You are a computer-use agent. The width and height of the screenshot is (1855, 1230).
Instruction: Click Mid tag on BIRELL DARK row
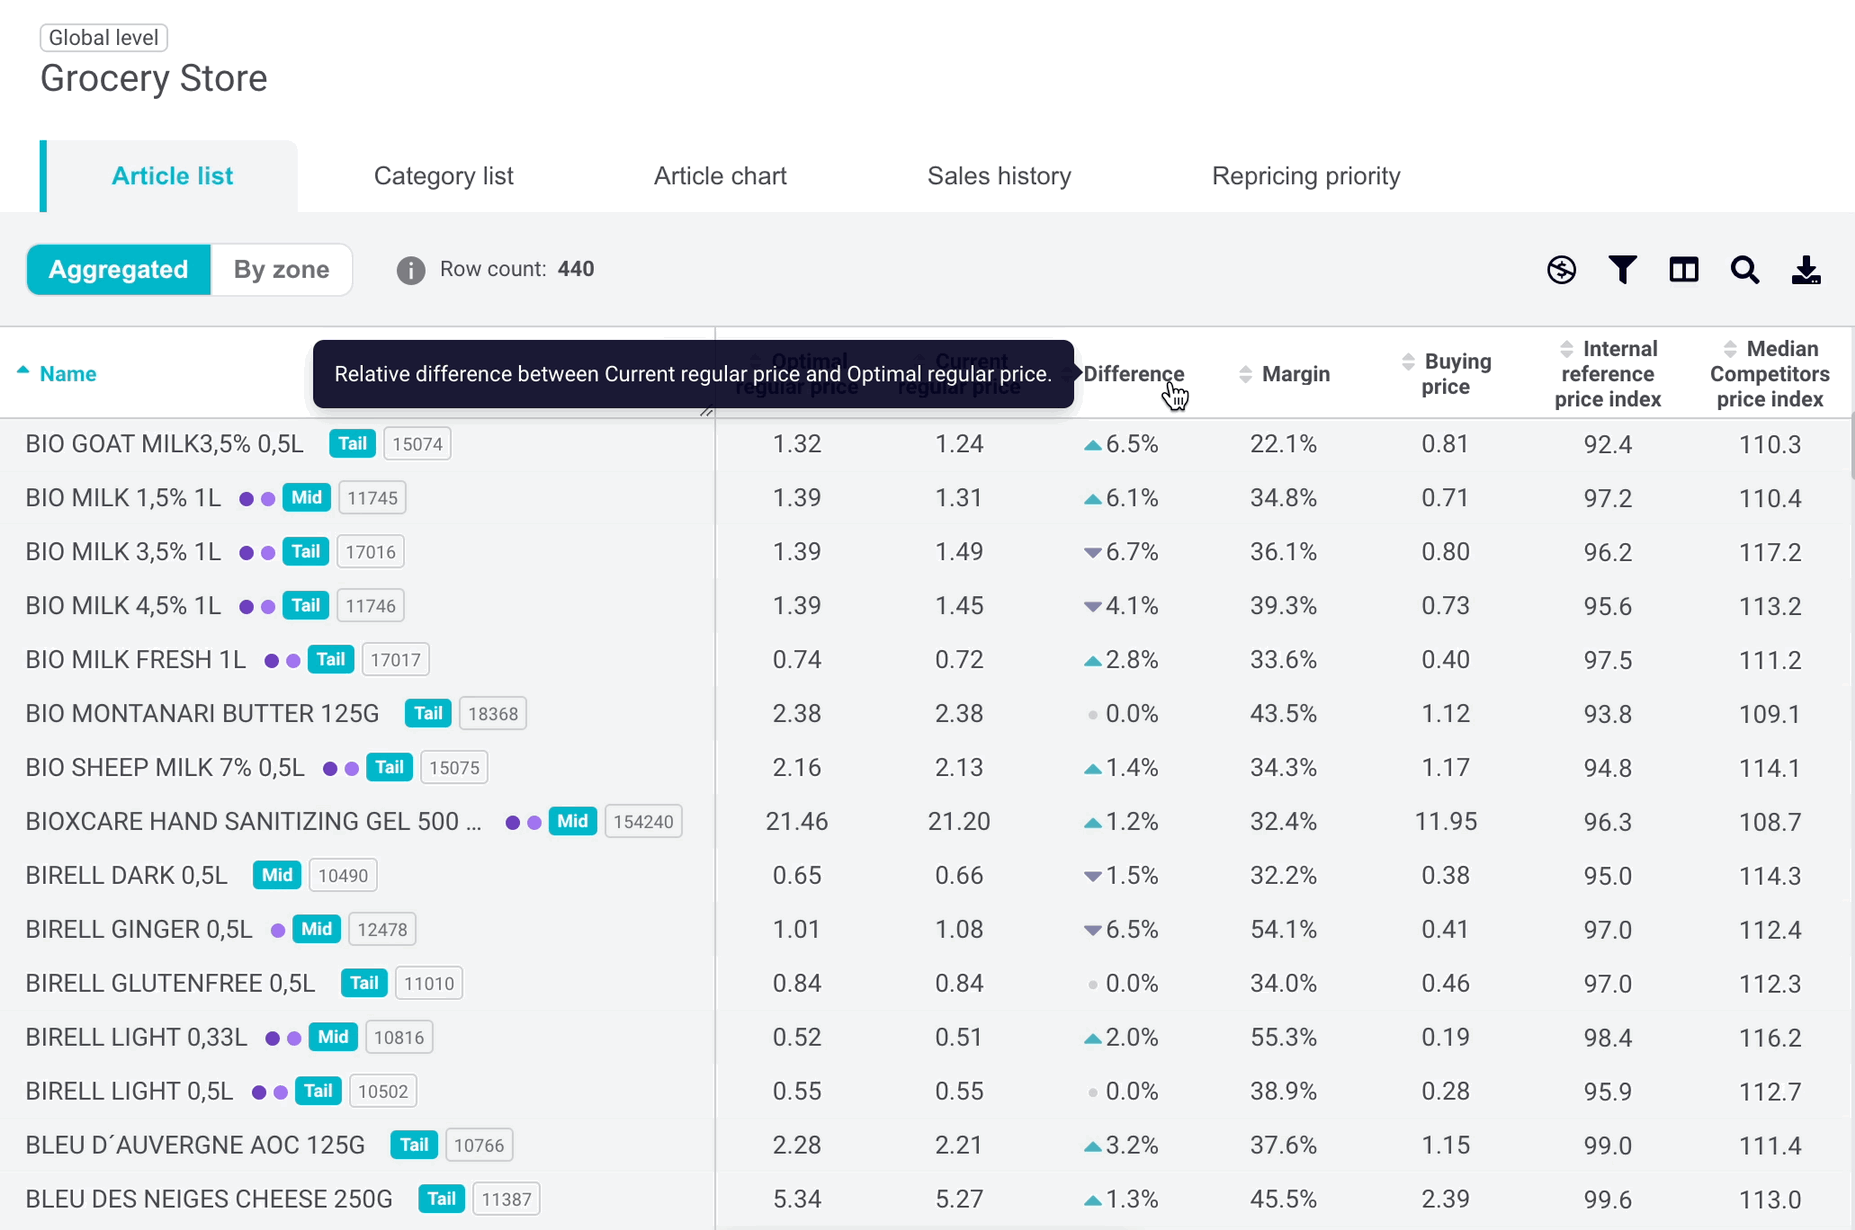coord(277,876)
